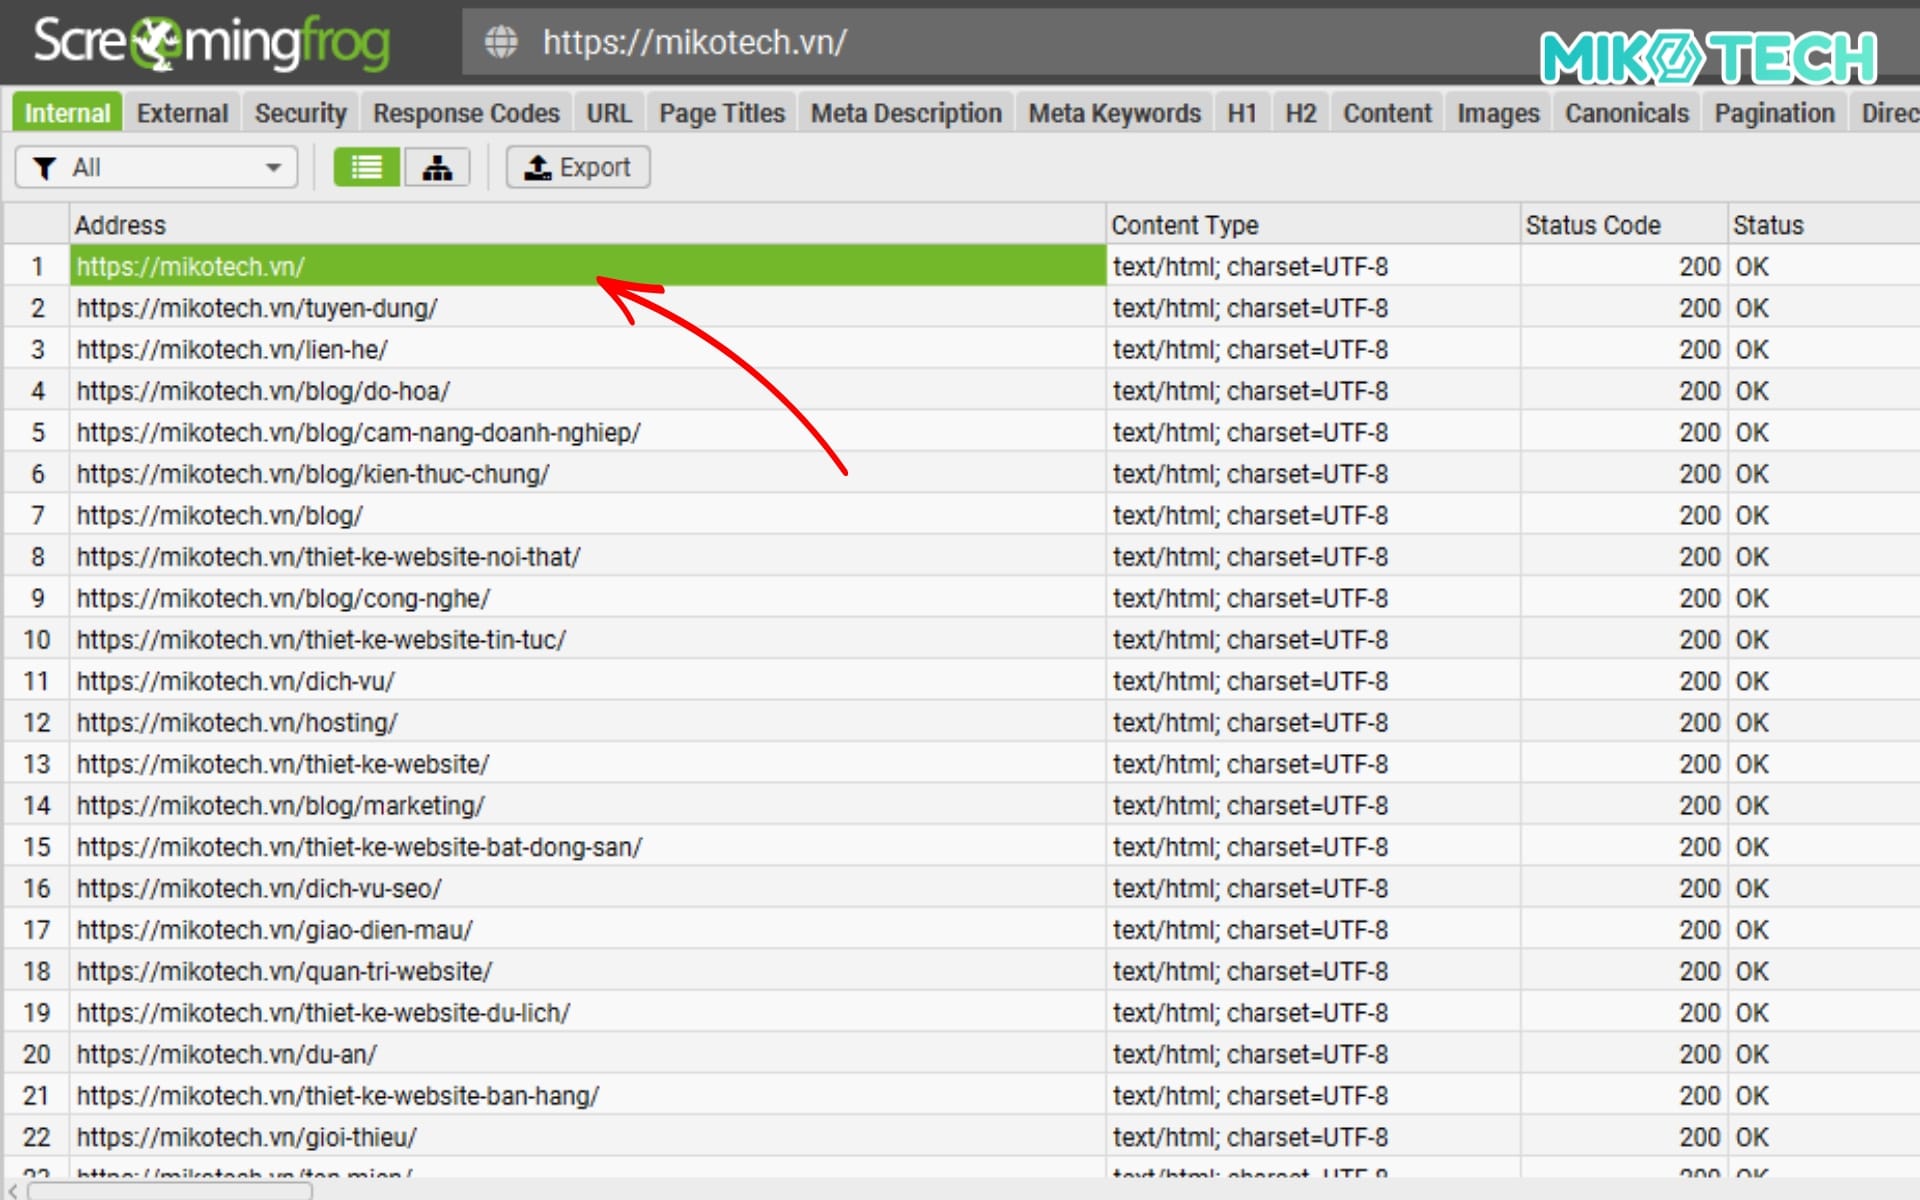The height and width of the screenshot is (1200, 1920).
Task: Sort by Status Code column header
Action: point(1592,225)
